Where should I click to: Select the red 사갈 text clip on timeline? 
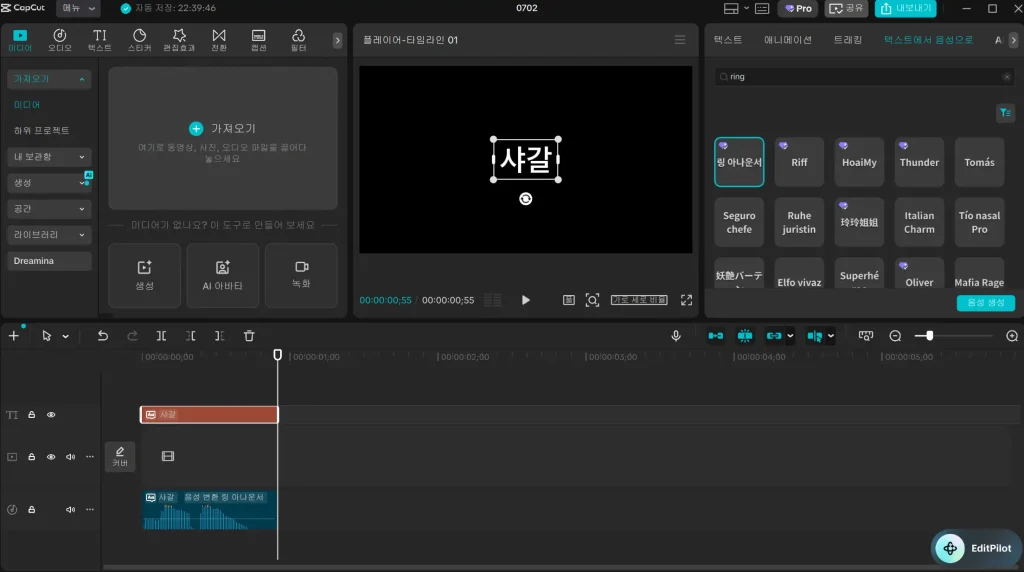pos(209,415)
